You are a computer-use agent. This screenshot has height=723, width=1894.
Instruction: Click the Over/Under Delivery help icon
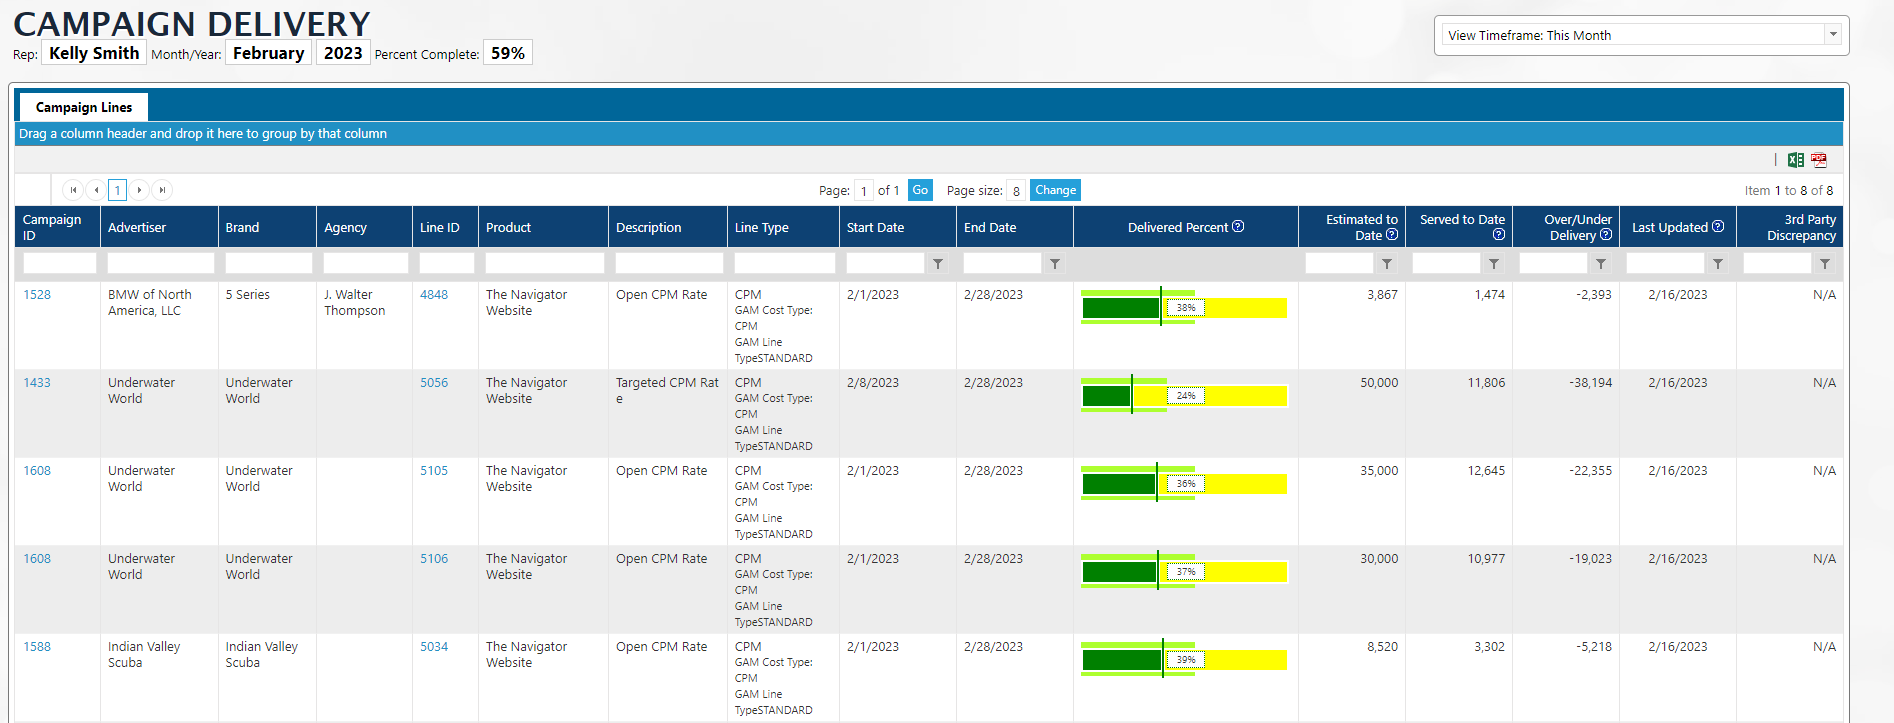click(x=1606, y=235)
